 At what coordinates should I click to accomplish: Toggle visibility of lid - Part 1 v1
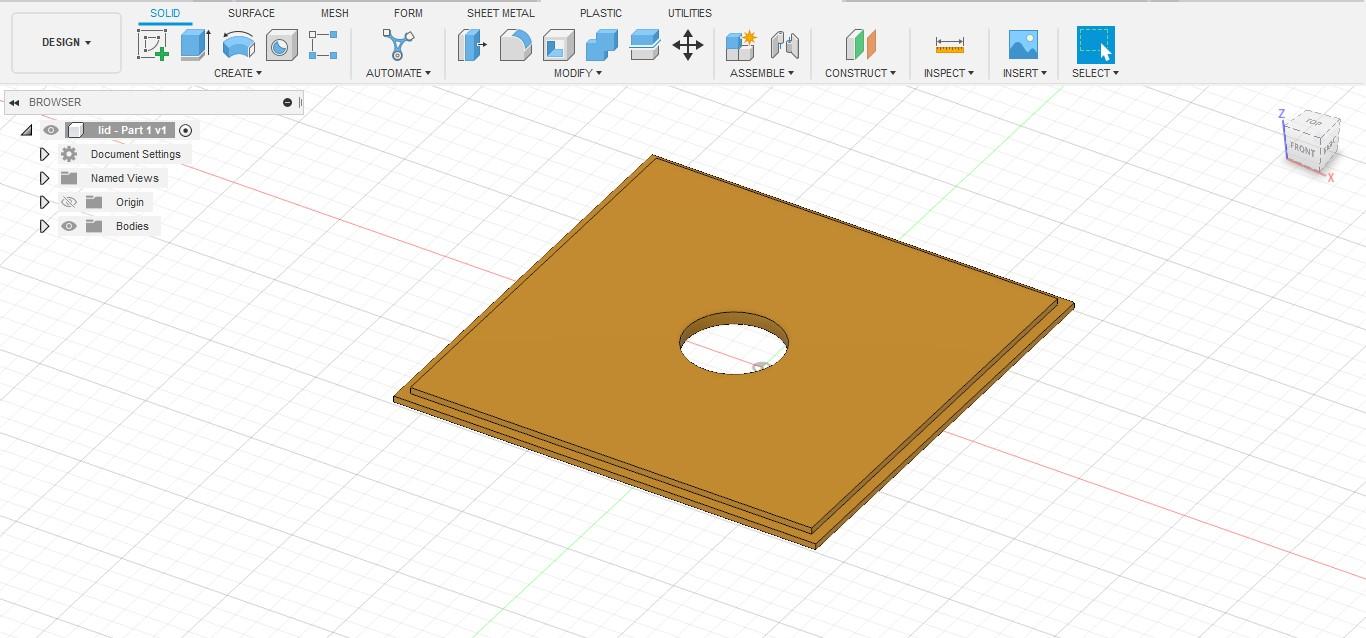[x=50, y=130]
